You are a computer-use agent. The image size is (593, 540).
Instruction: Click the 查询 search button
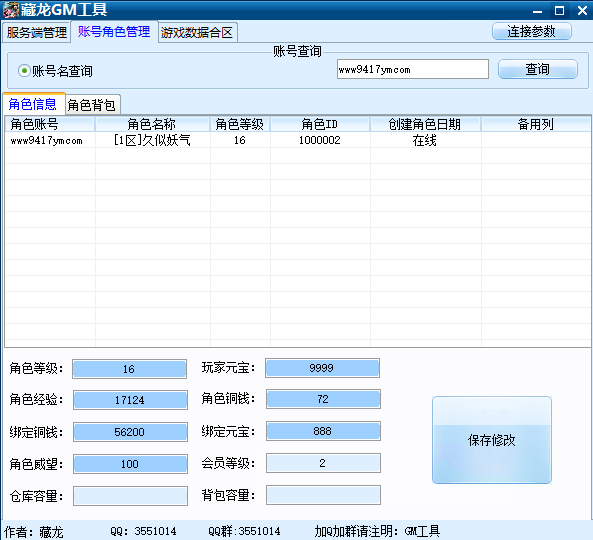click(x=537, y=69)
